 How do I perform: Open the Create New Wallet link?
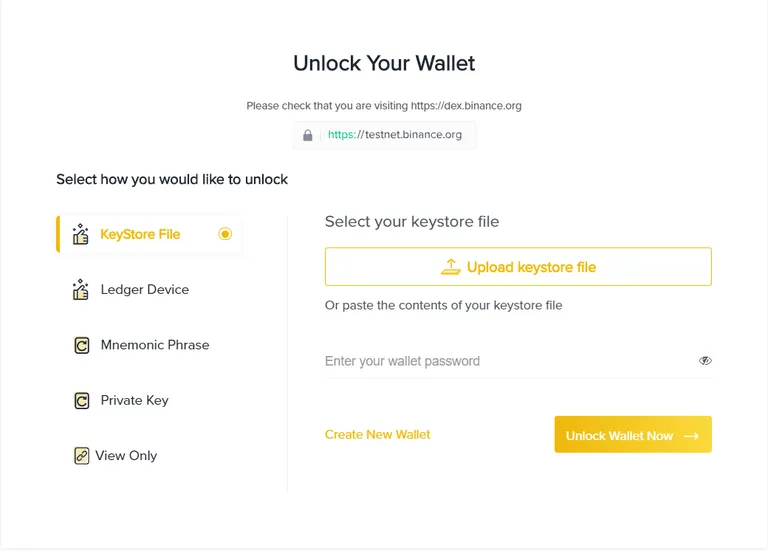(377, 434)
